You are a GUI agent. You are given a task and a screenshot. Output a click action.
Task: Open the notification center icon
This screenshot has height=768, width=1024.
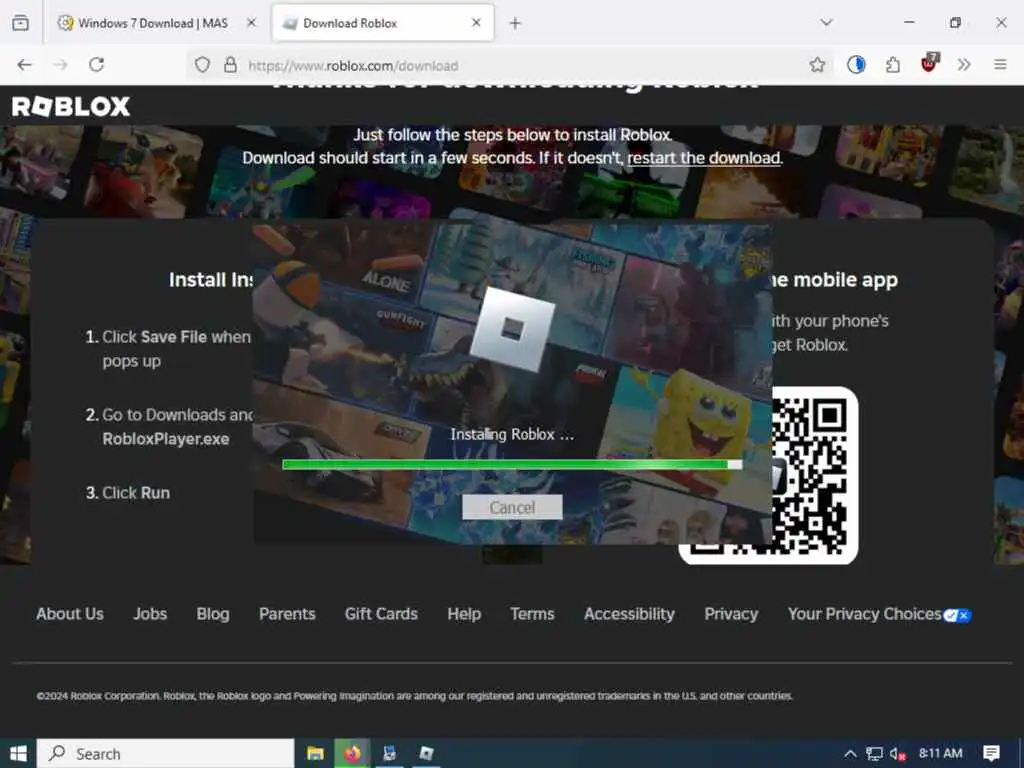[x=991, y=754]
